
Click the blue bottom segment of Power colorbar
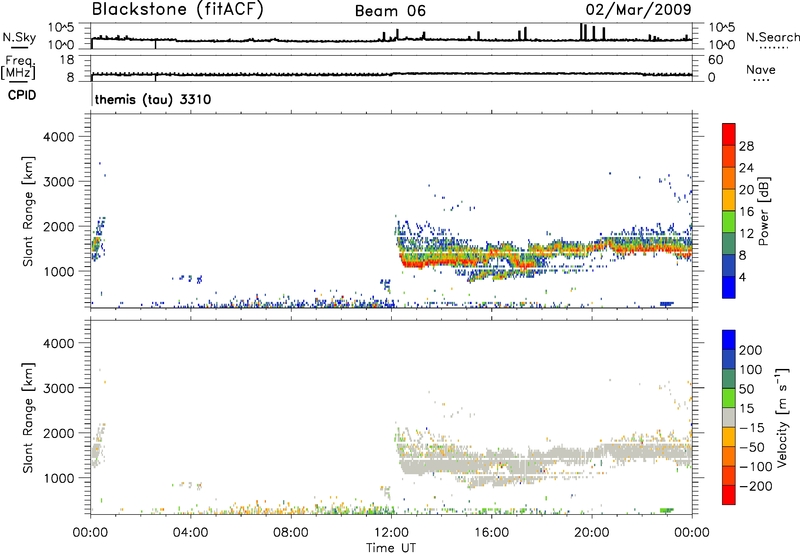tap(729, 287)
